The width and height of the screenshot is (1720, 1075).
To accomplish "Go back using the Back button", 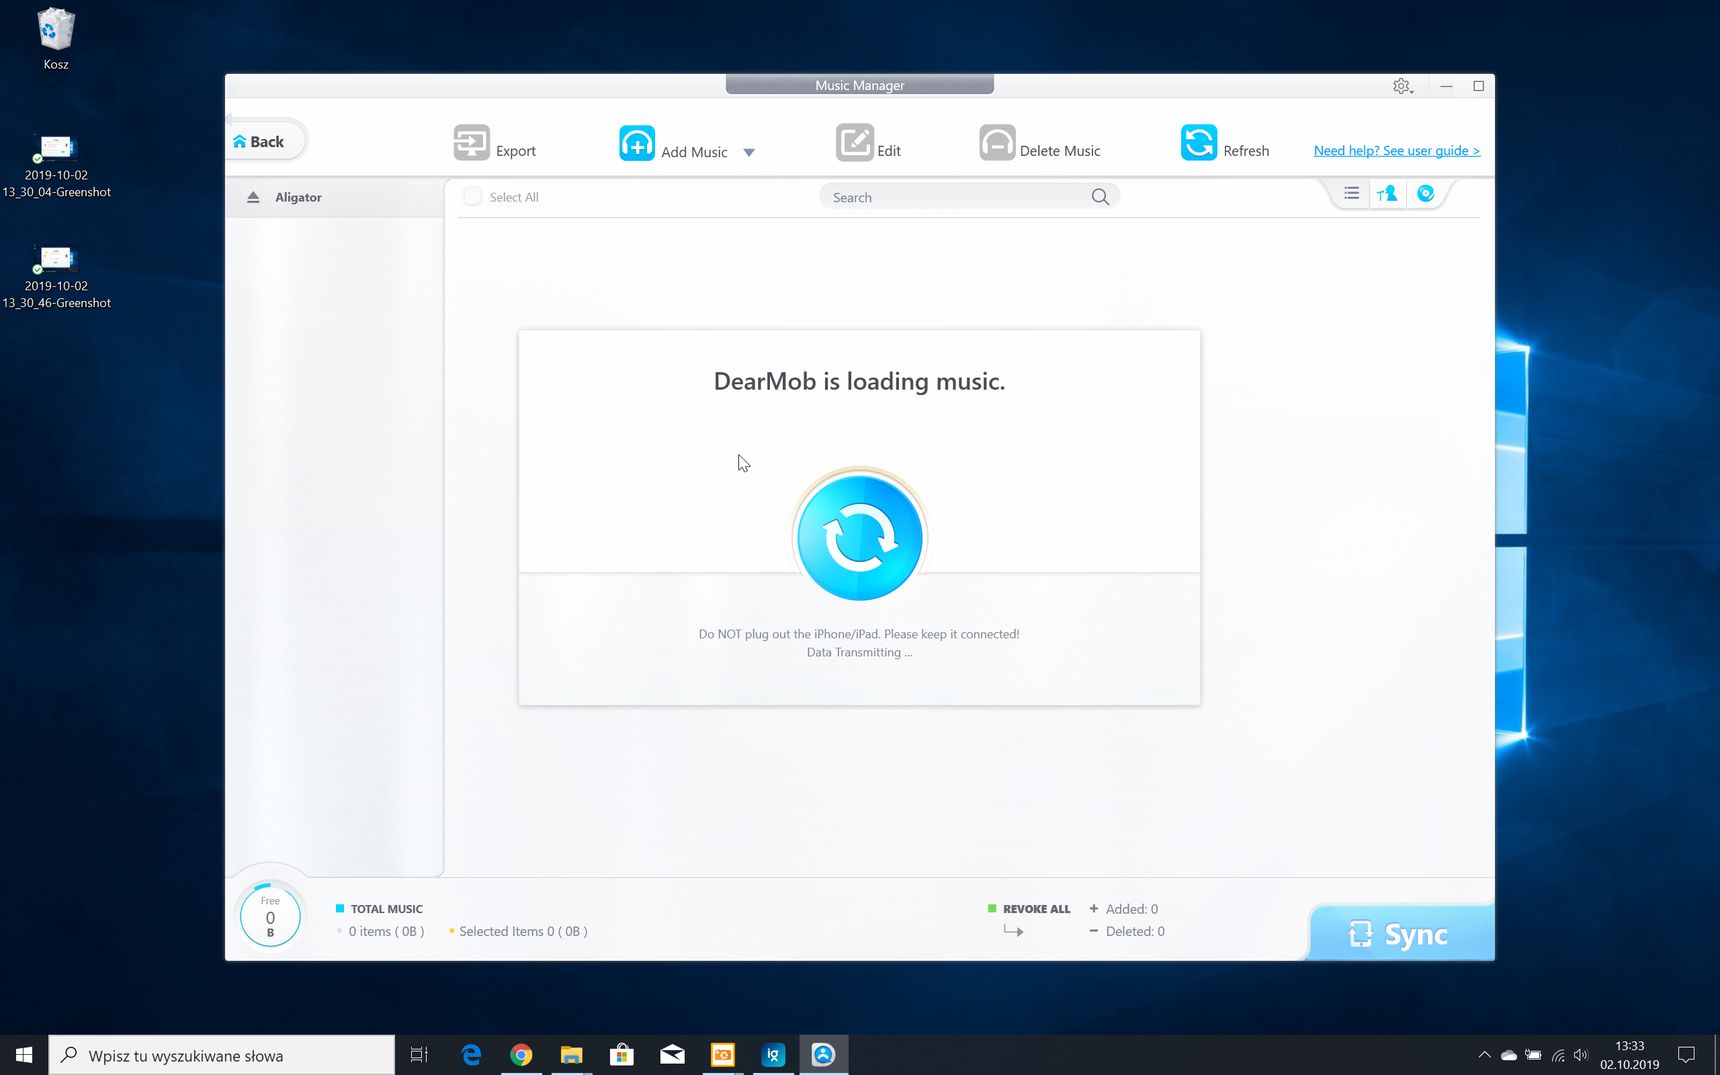I will click(x=265, y=141).
